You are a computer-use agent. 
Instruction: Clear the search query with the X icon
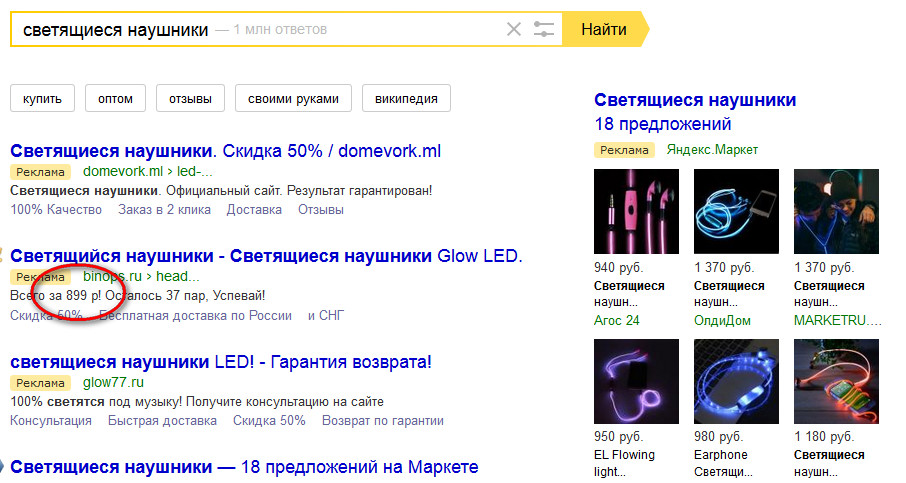click(x=514, y=29)
